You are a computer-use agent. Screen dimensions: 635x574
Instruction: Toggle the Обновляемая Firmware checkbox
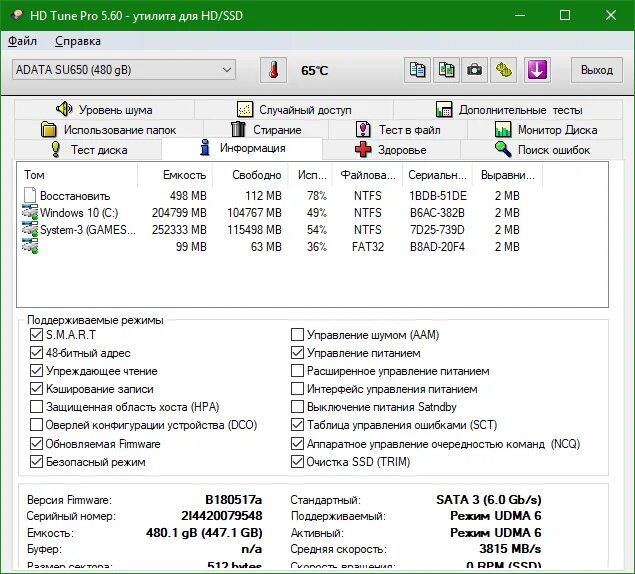point(36,444)
